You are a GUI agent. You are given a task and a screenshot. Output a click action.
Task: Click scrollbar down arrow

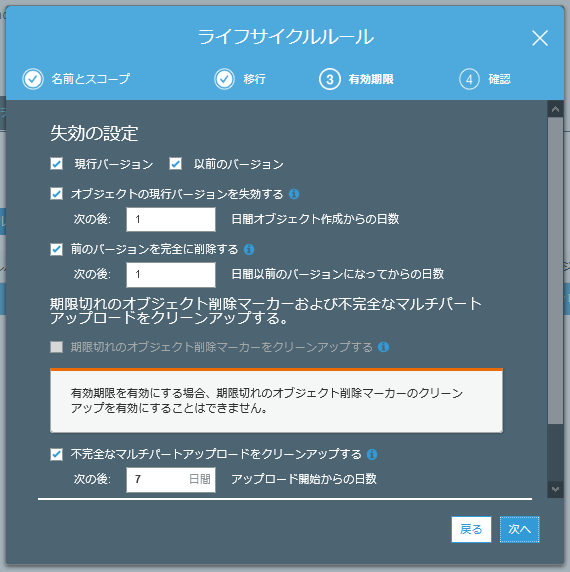[x=555, y=490]
